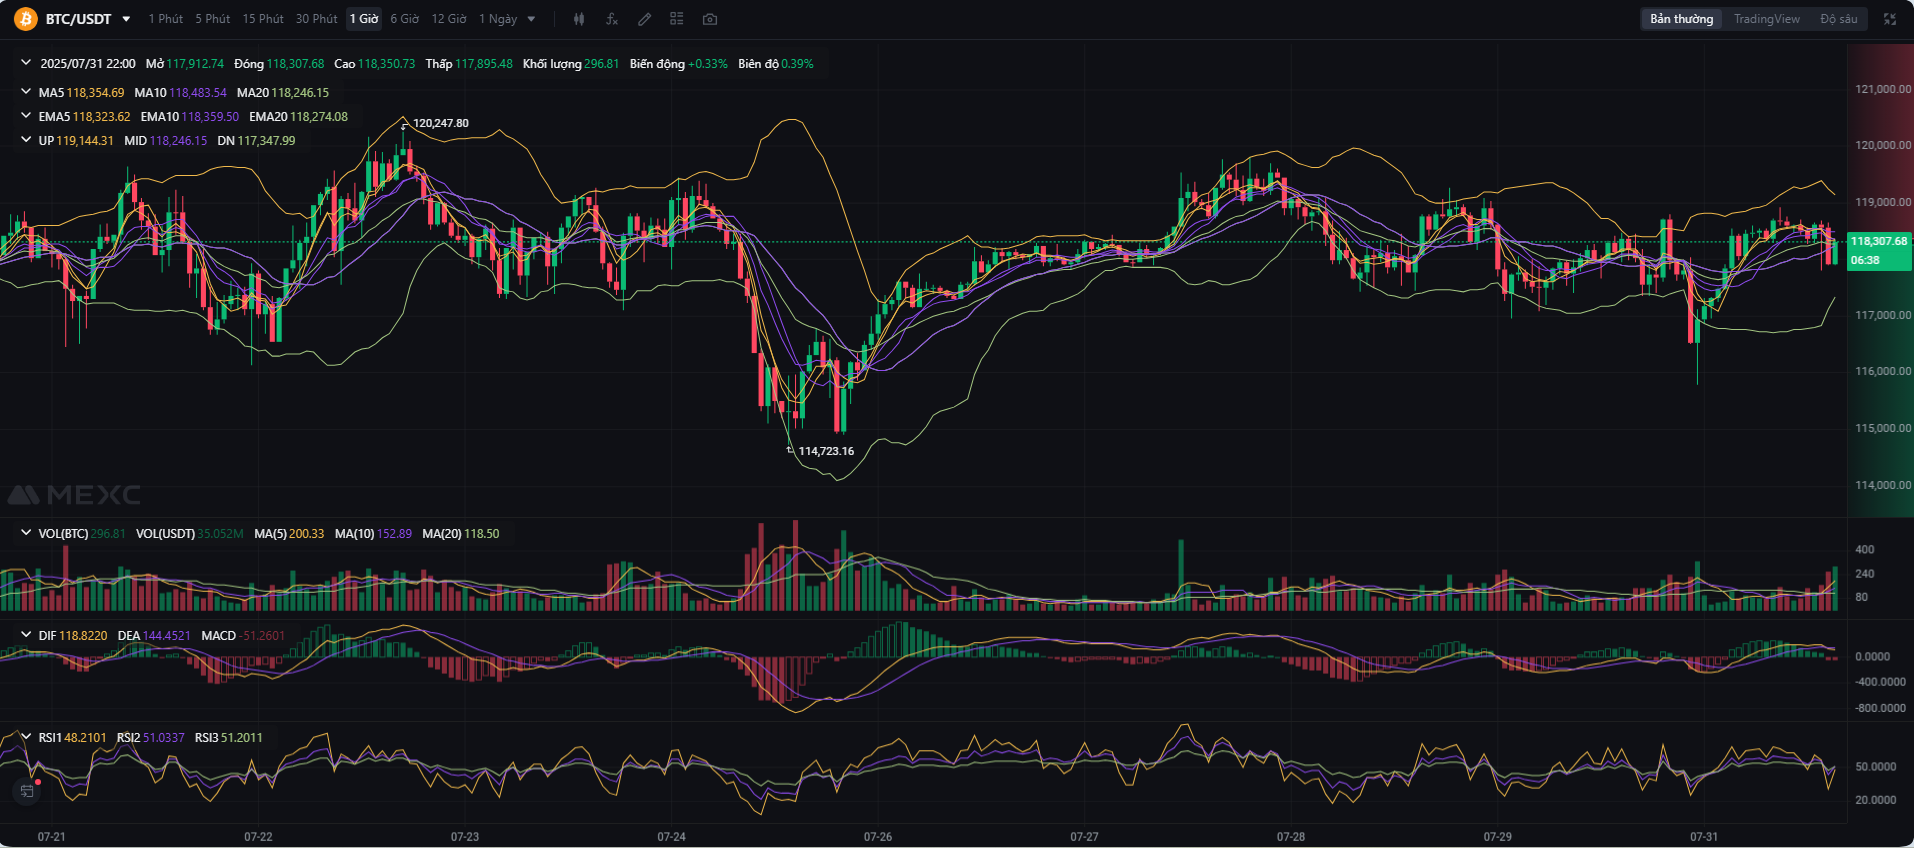Viewport: 1914px width, 848px height.
Task: Click the volume MA(5) 200.33 label
Action: coord(289,533)
